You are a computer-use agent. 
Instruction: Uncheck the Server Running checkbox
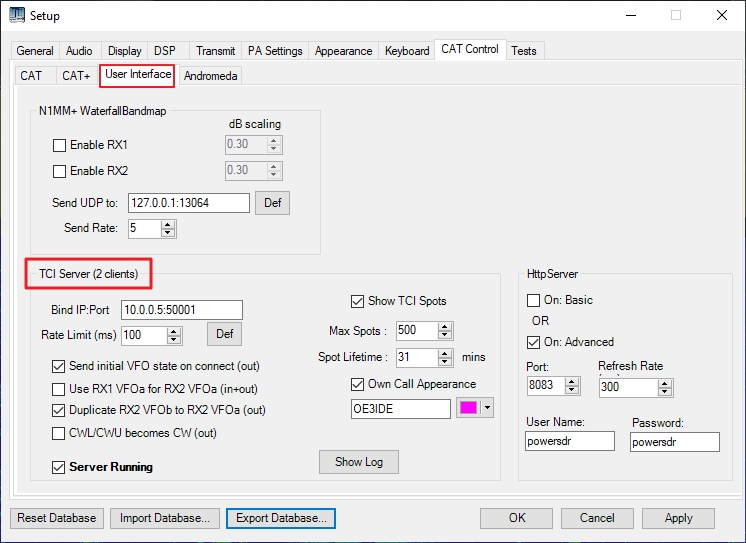(x=58, y=467)
